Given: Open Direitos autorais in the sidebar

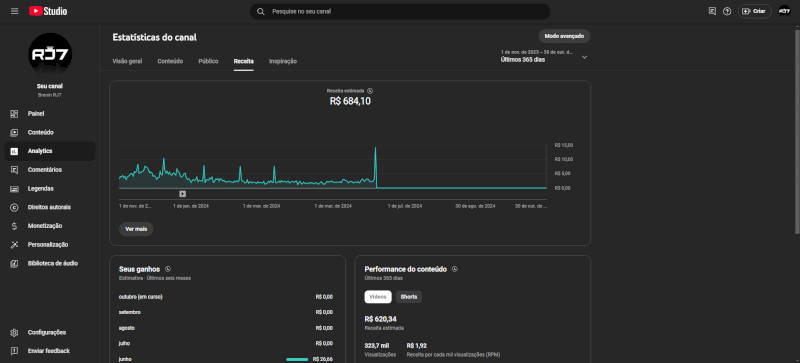Looking at the screenshot, I should tap(50, 207).
